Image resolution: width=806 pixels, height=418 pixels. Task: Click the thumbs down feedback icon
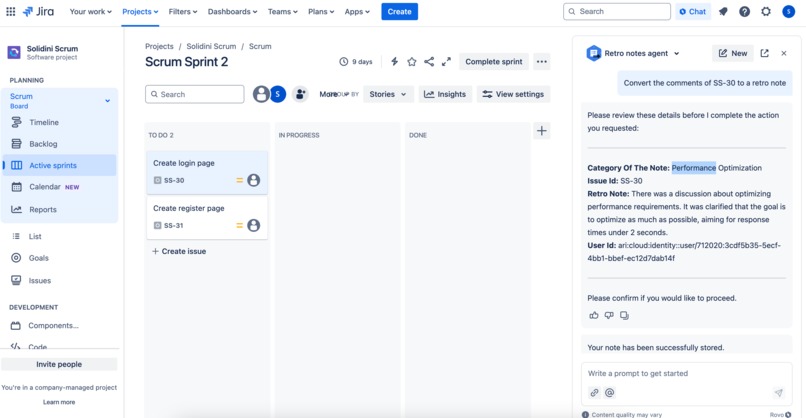coord(609,315)
